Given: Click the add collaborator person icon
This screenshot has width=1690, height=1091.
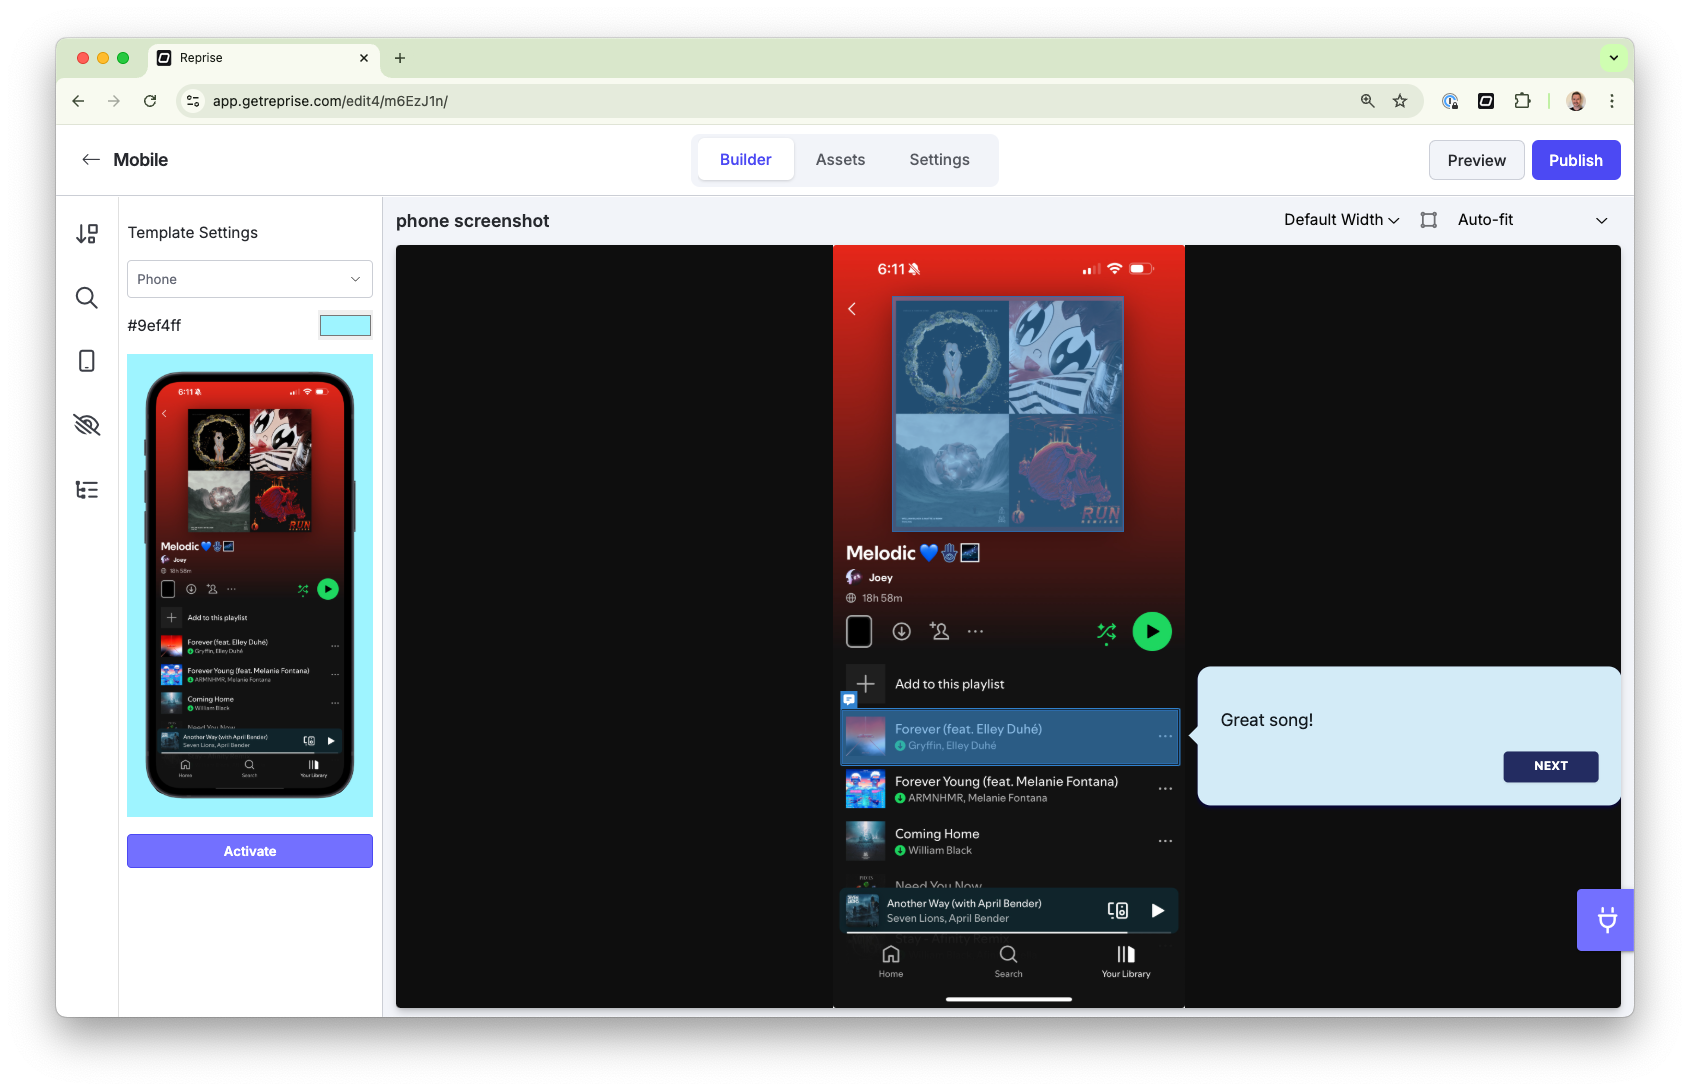Looking at the screenshot, I should [939, 631].
